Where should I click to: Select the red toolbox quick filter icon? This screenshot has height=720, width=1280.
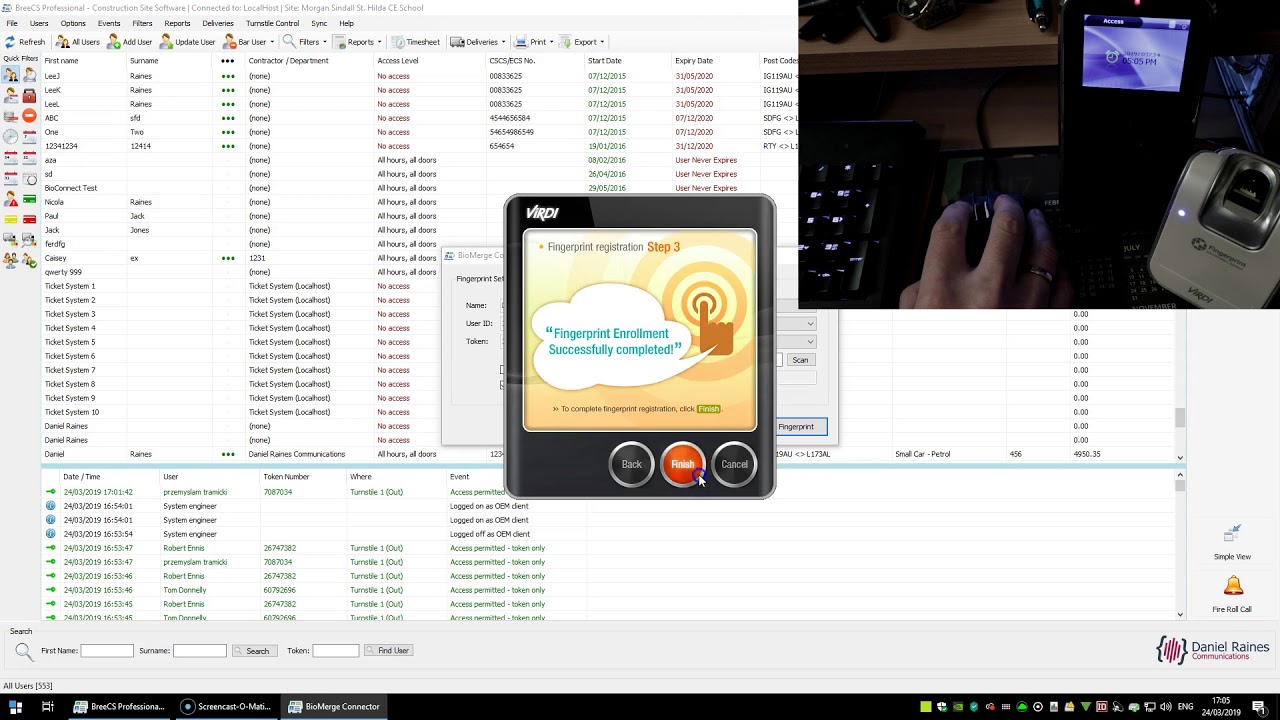click(29, 96)
